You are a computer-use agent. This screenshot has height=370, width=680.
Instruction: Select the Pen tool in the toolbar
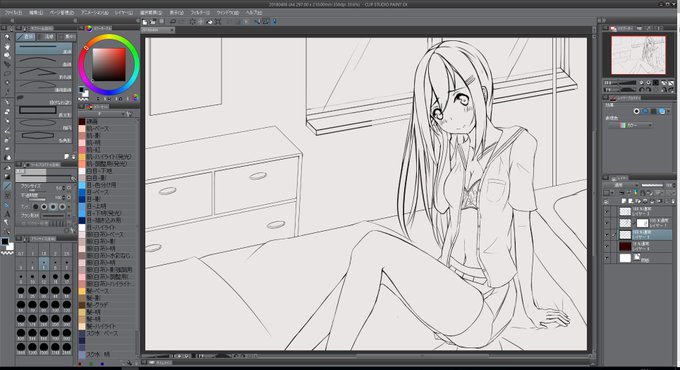tap(7, 102)
